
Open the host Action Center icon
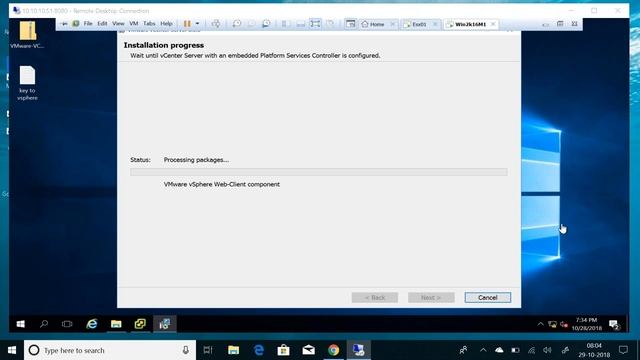pyautogui.click(x=623, y=350)
